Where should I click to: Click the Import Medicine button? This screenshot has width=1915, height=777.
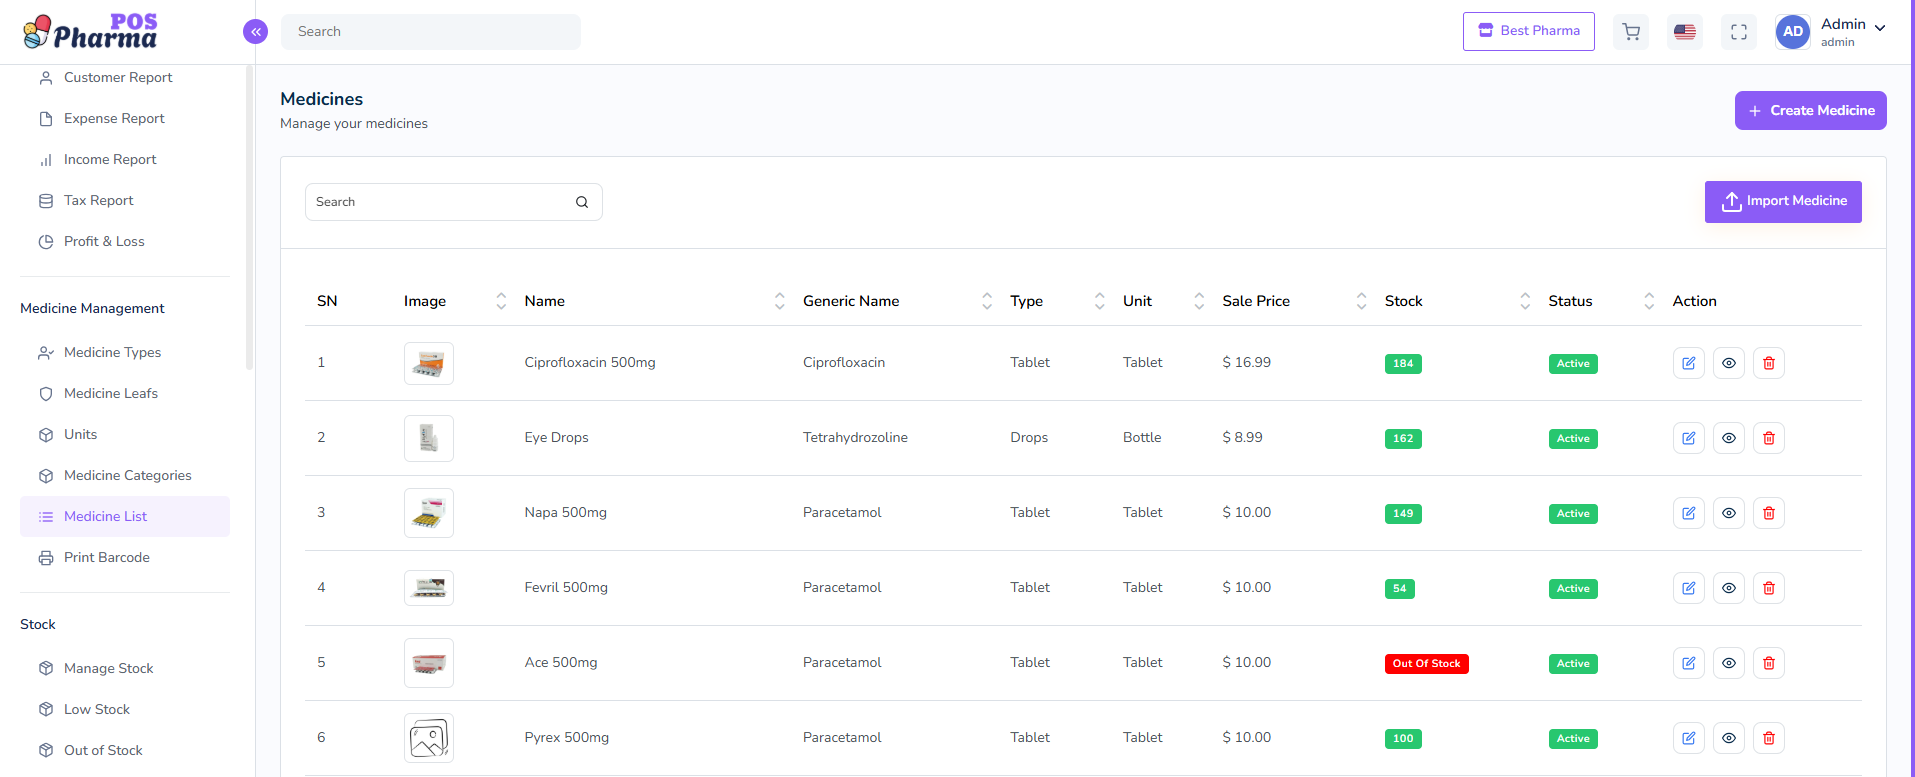(1782, 202)
